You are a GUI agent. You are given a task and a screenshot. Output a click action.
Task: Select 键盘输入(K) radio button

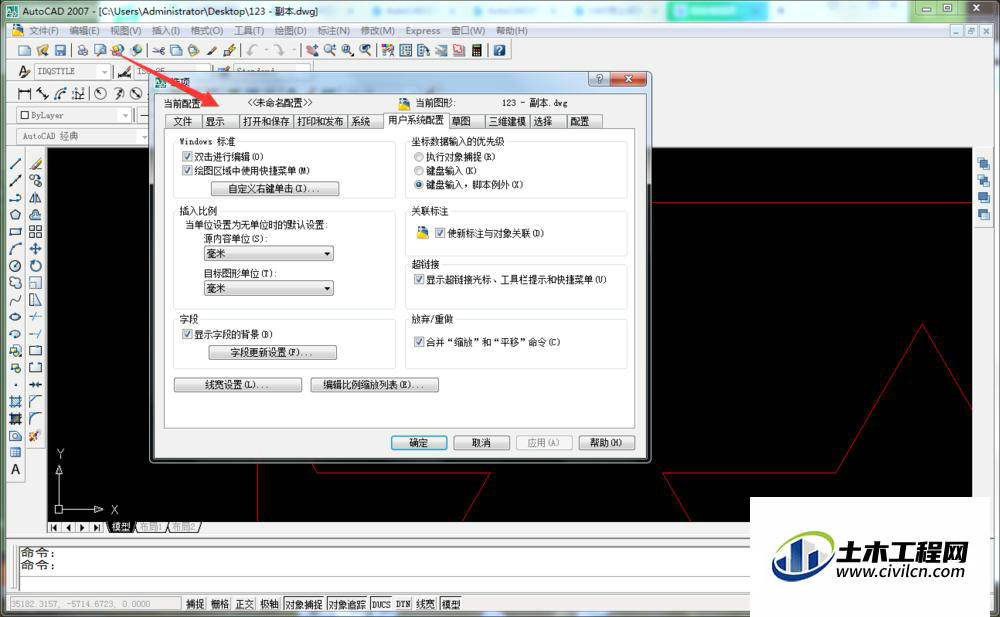click(419, 170)
